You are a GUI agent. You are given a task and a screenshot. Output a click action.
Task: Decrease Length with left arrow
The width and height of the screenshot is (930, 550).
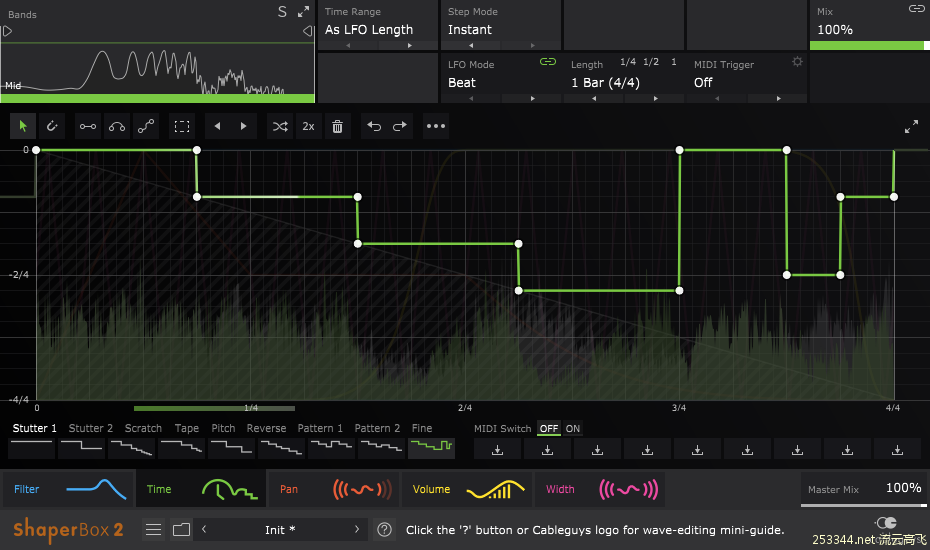(x=594, y=98)
